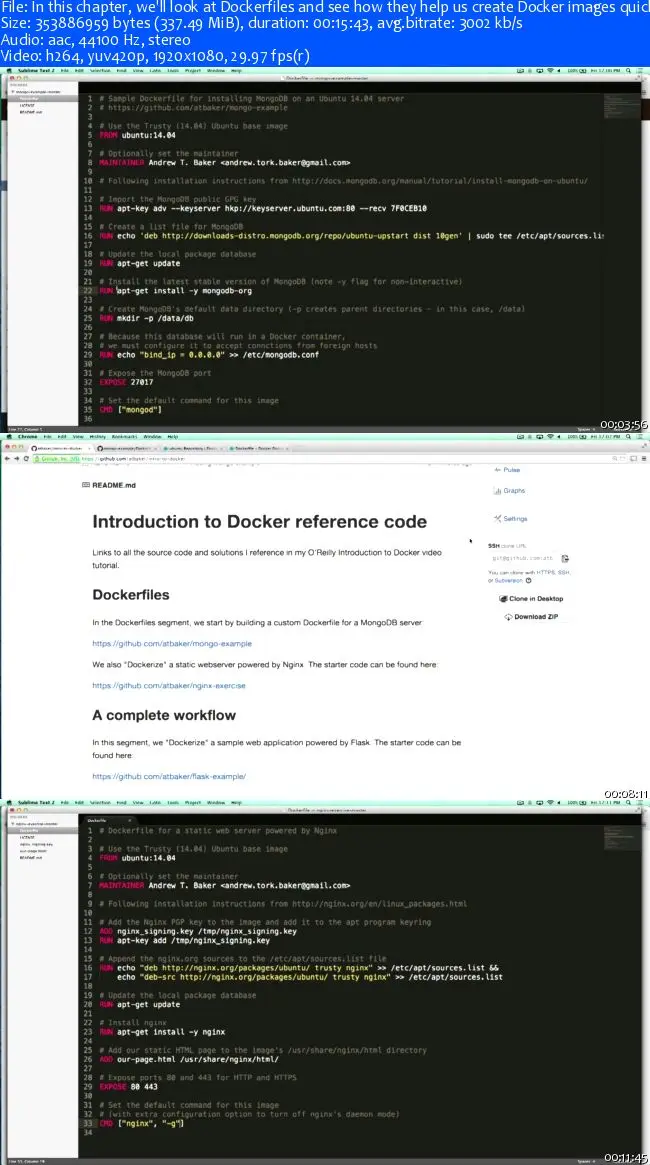The width and height of the screenshot is (650, 1165).
Task: Click code line "FROM ubuntu:14.04" in mongo Dockerfile
Action: (x=138, y=135)
